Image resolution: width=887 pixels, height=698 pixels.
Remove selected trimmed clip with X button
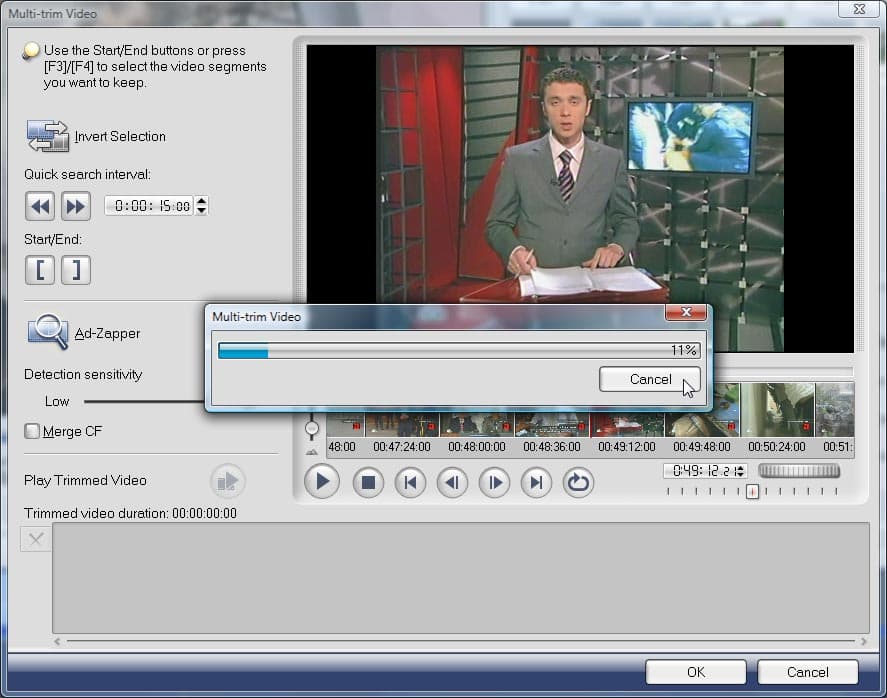pos(36,539)
